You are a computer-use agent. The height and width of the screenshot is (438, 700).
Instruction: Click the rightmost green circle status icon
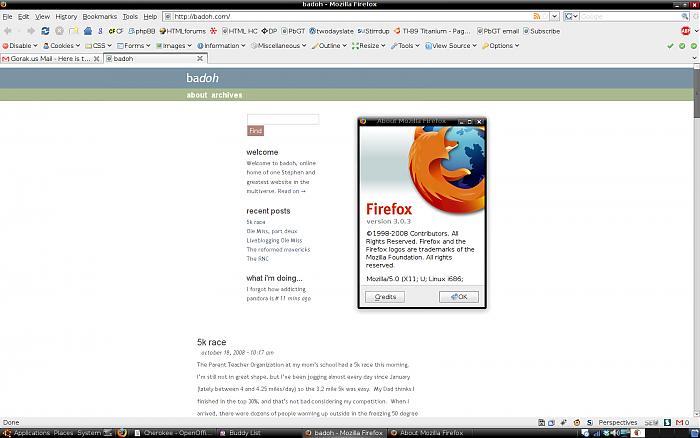(694, 46)
